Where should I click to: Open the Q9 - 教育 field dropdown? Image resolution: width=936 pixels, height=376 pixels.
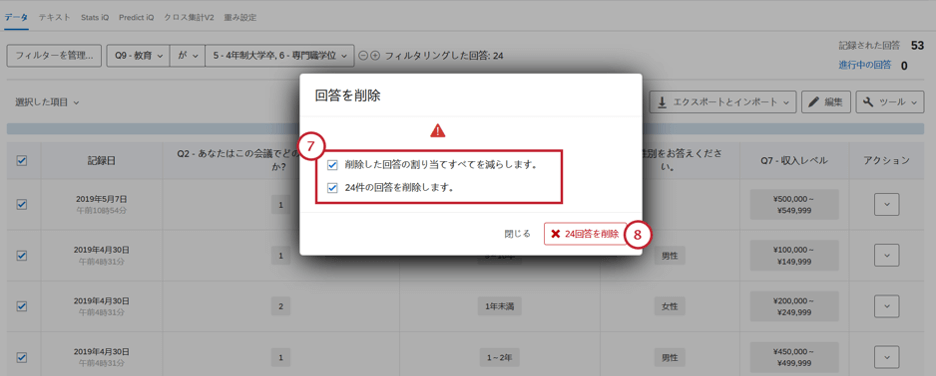click(138, 56)
